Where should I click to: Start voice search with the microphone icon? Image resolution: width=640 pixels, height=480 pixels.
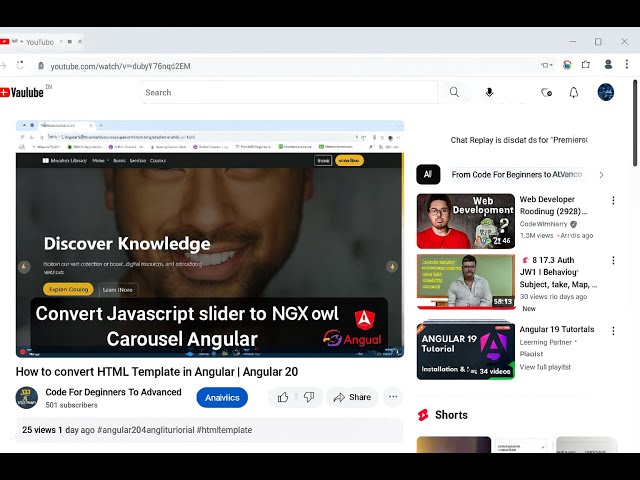(489, 93)
